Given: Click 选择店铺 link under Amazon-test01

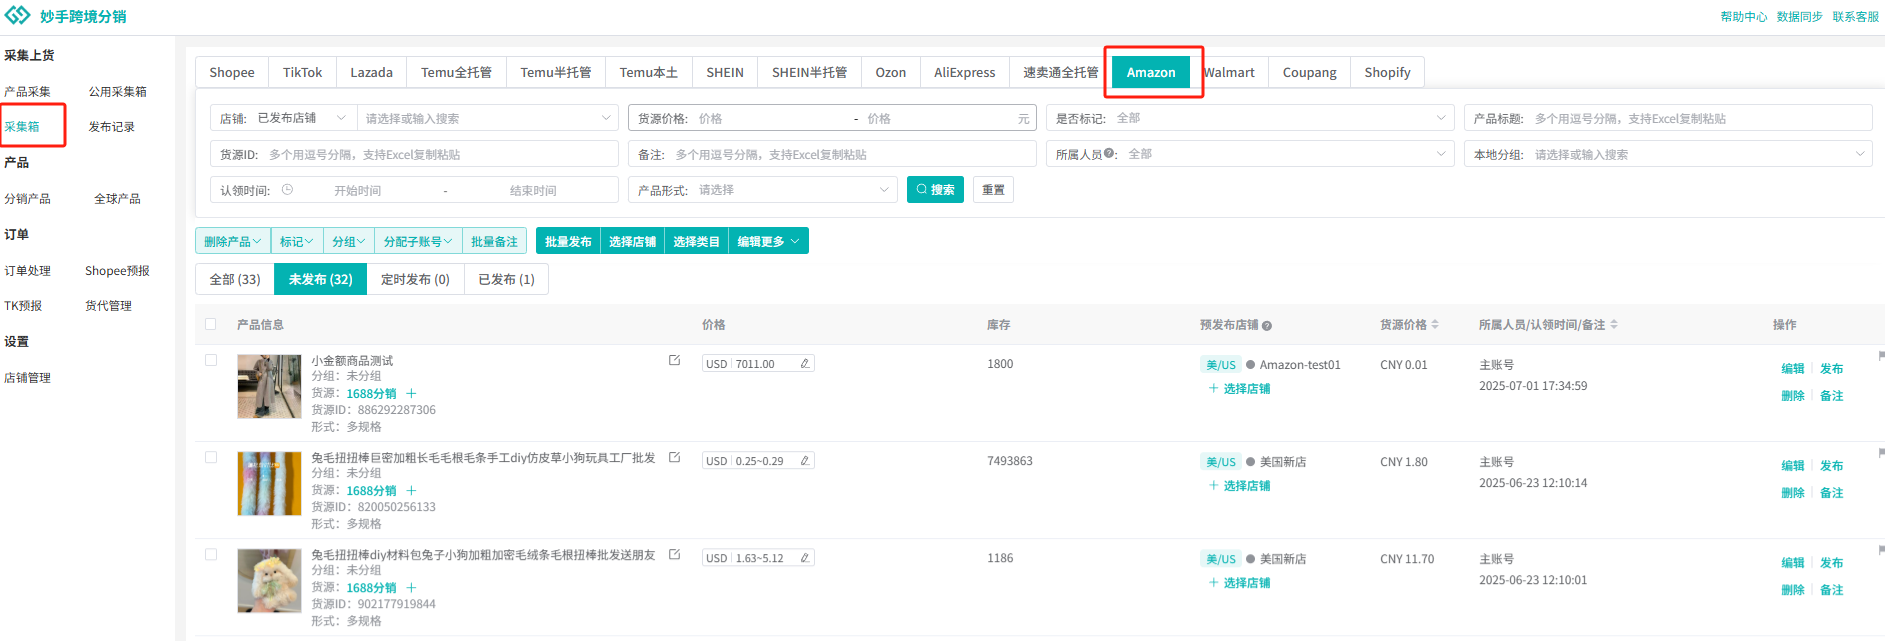Looking at the screenshot, I should coord(1239,389).
